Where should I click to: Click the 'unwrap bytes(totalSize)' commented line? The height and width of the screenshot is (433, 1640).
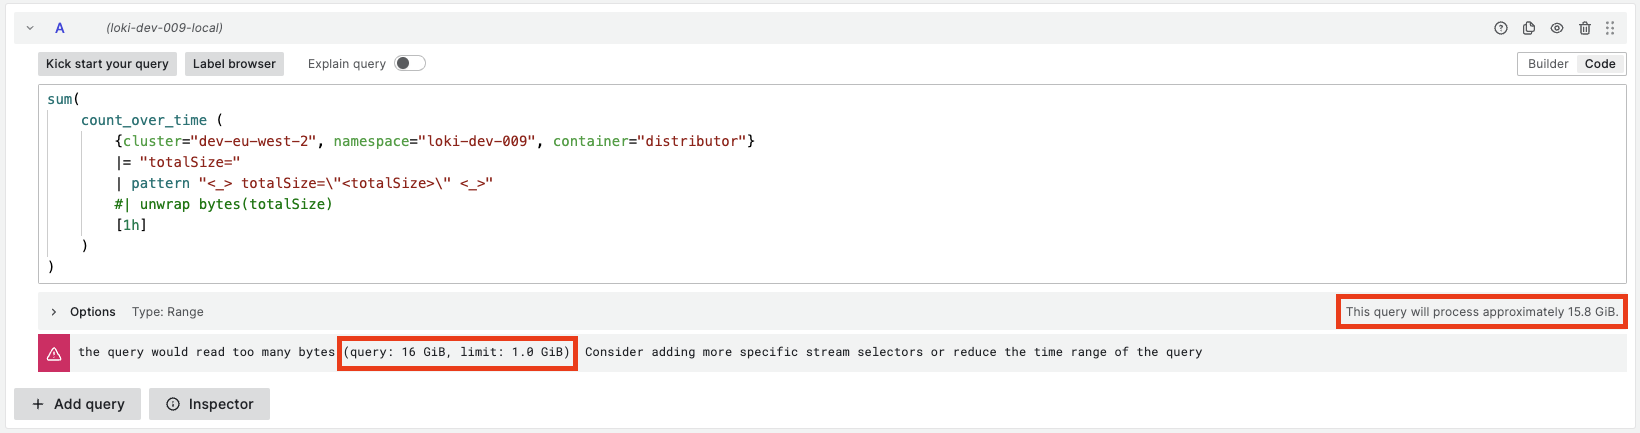click(x=223, y=204)
